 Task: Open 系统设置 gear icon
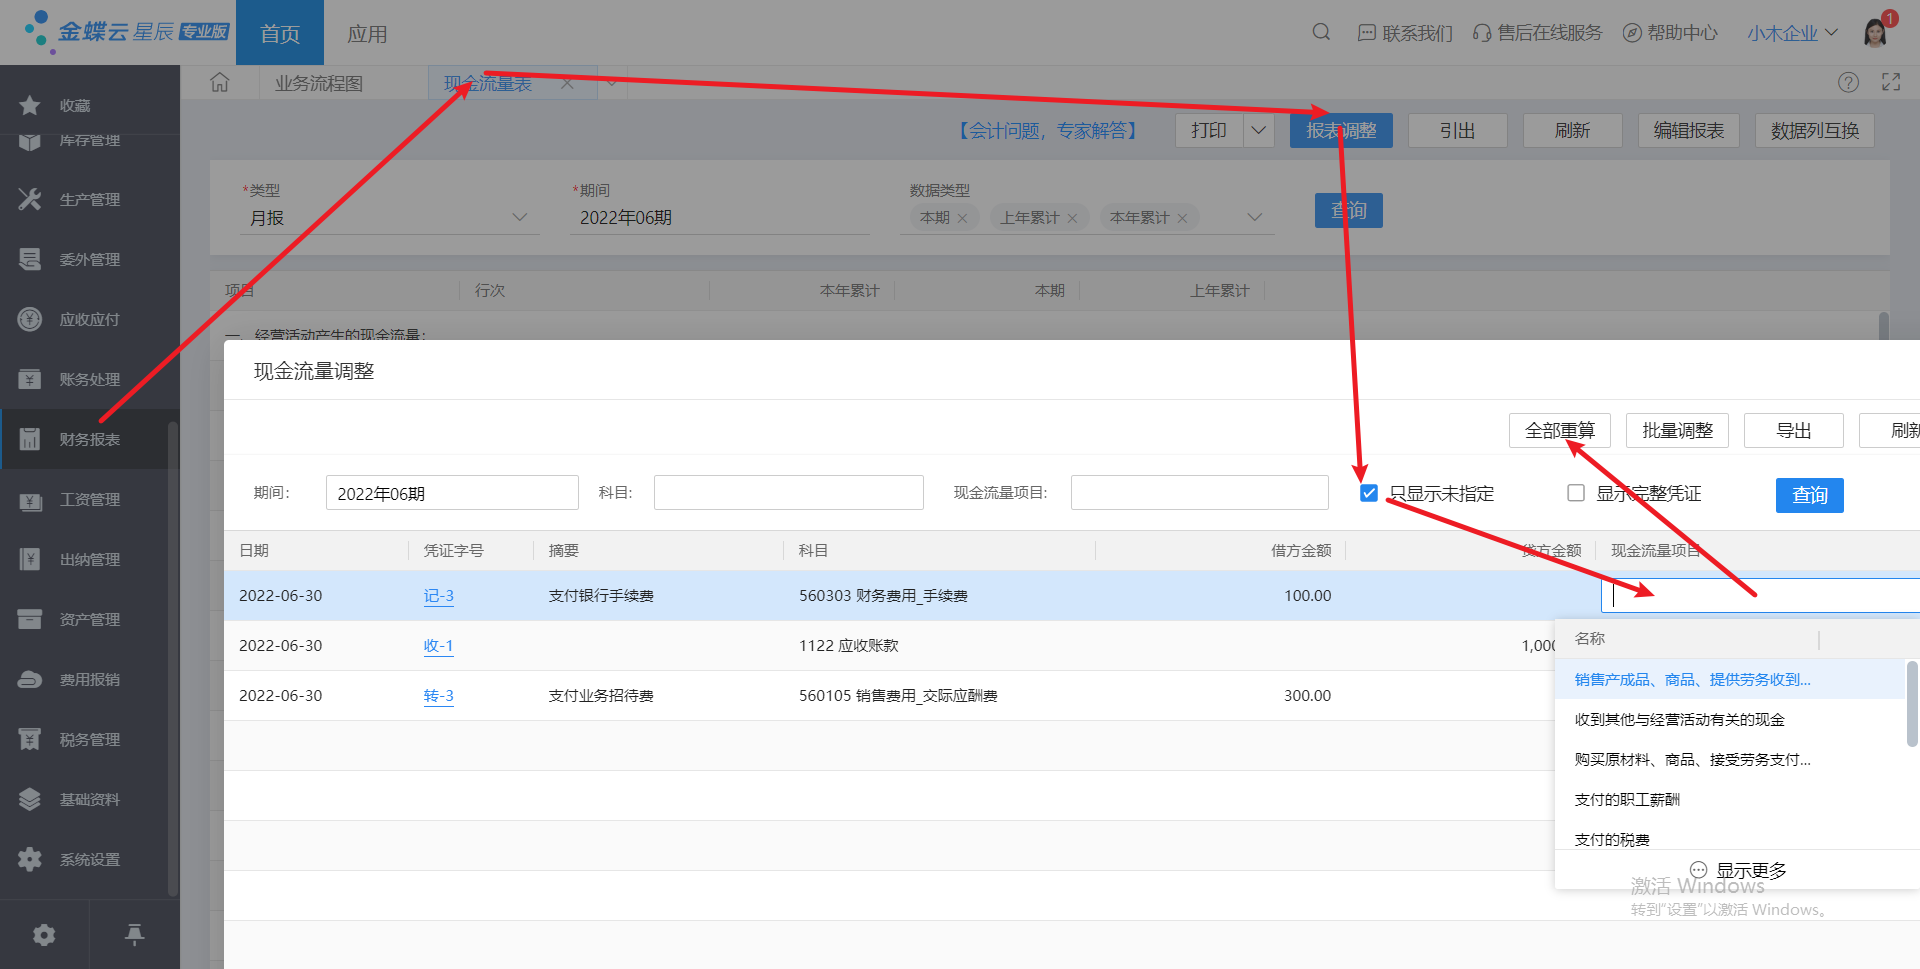(x=30, y=859)
